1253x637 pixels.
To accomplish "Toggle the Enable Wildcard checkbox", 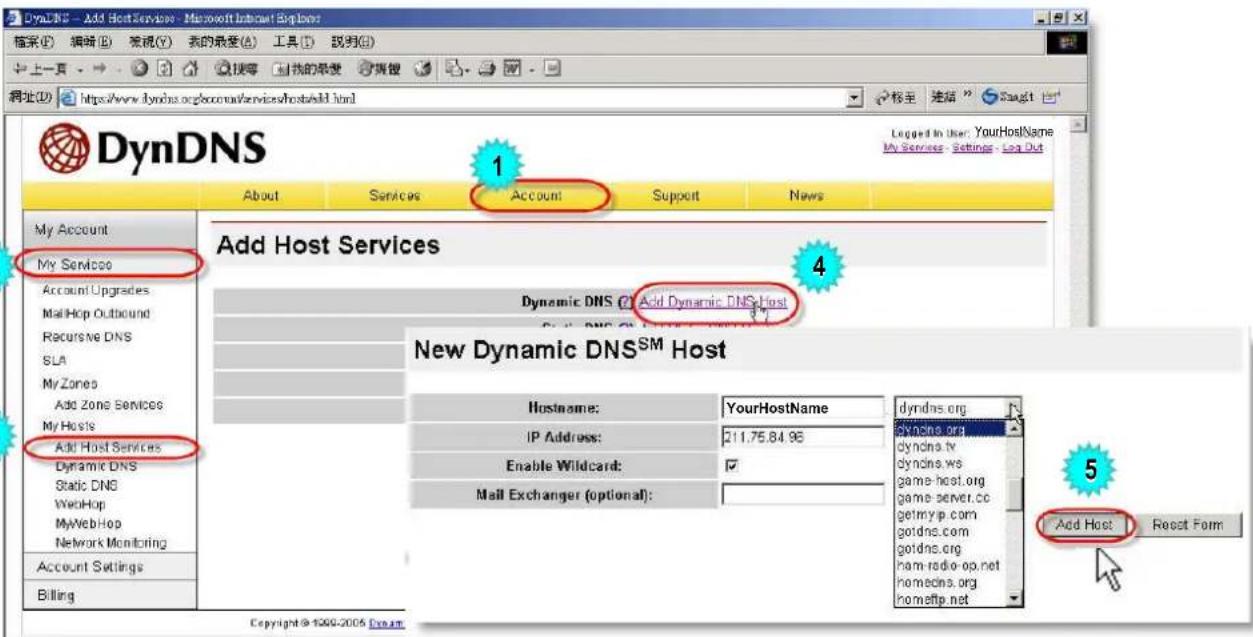I will (x=732, y=465).
